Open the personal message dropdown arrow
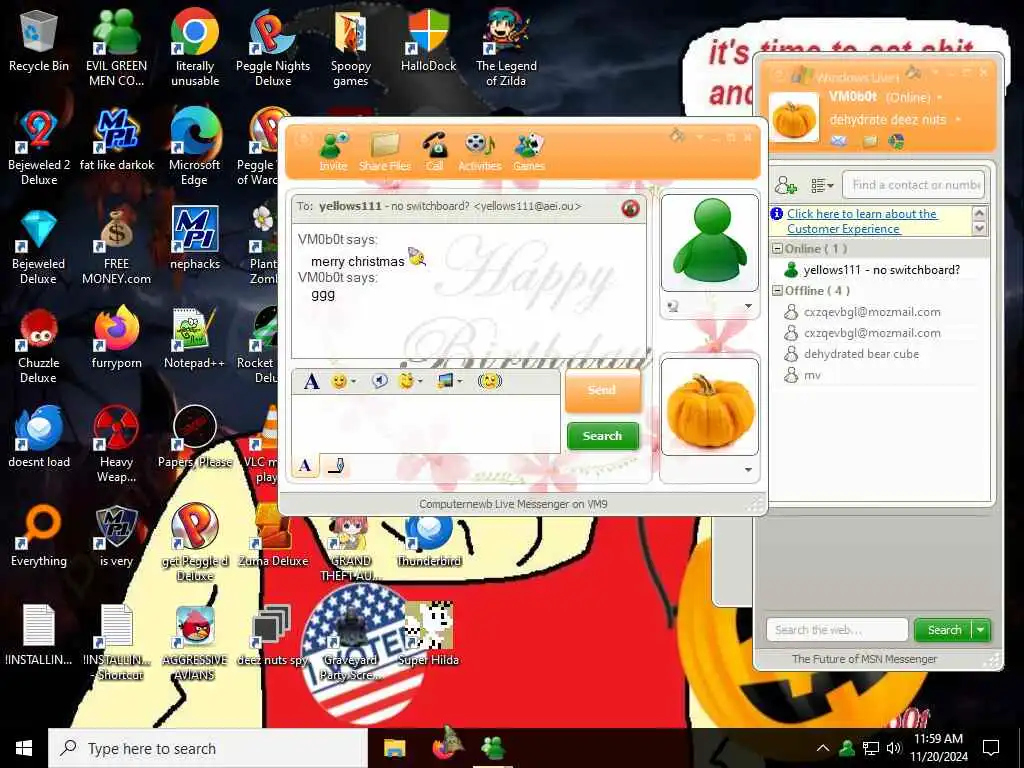1024x768 pixels. point(958,120)
